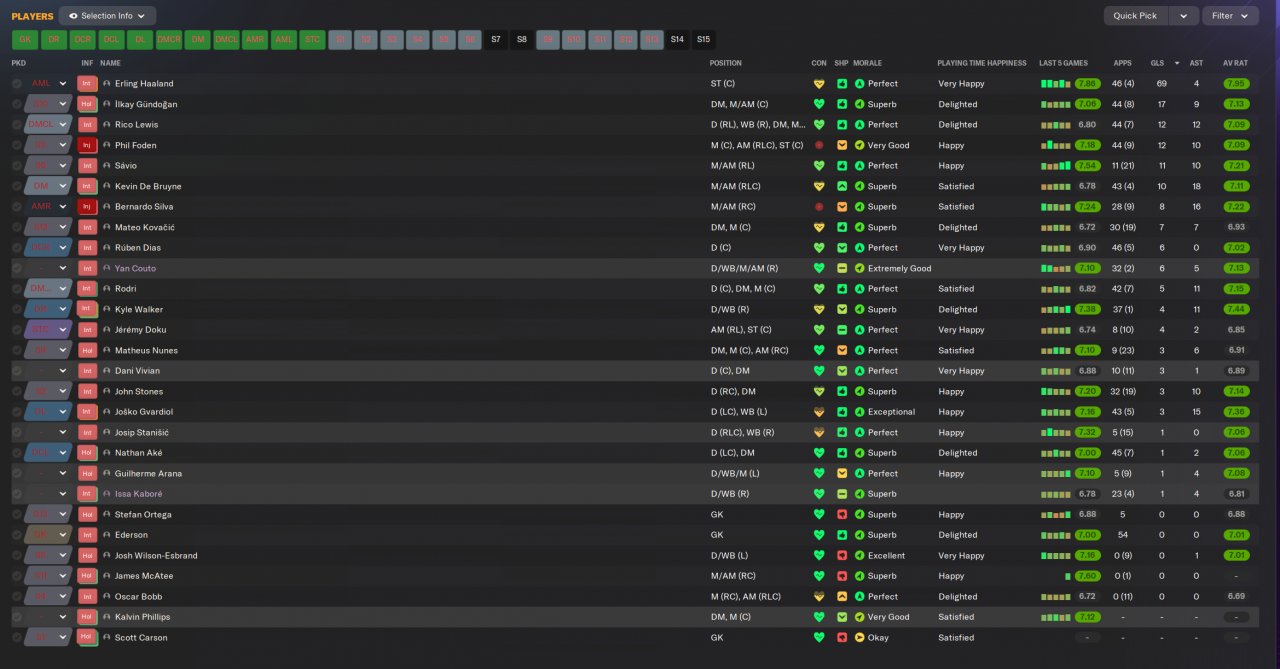Click Kyle Walker's 7.38 last game rating

point(1088,310)
